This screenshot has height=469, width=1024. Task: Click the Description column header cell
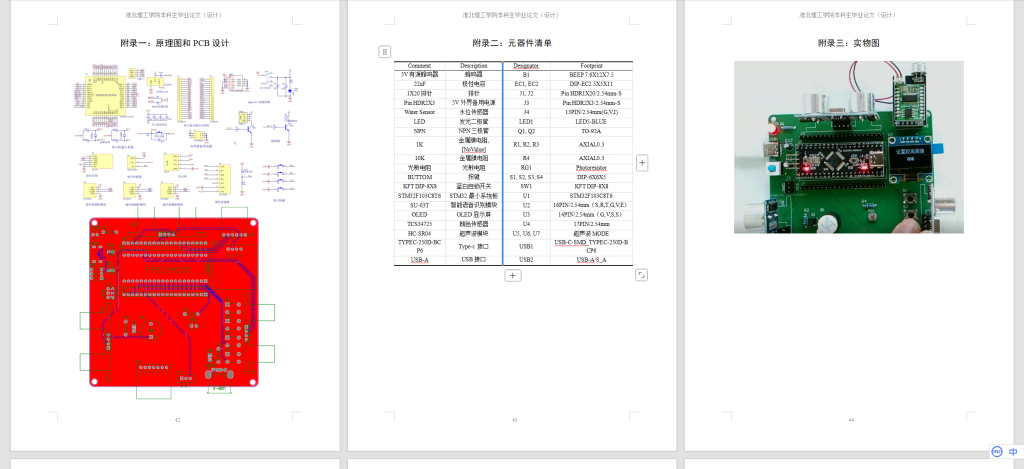473,65
